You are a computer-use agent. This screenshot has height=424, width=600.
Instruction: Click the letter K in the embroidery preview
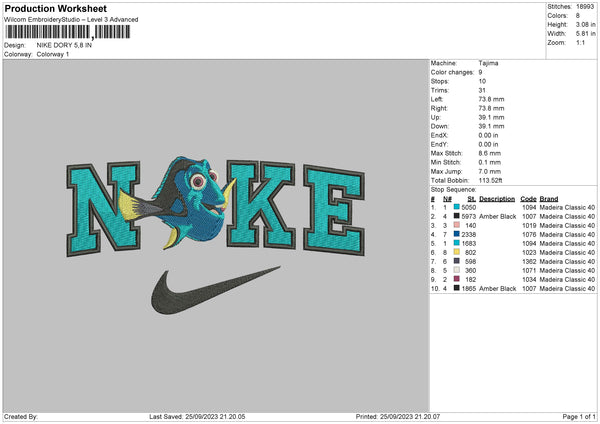[261, 204]
